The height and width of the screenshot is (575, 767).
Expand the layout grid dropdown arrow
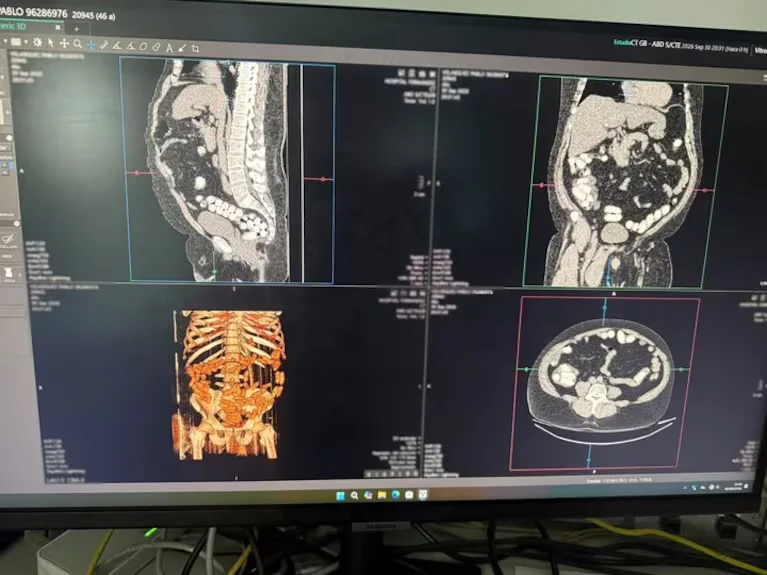[x=25, y=43]
